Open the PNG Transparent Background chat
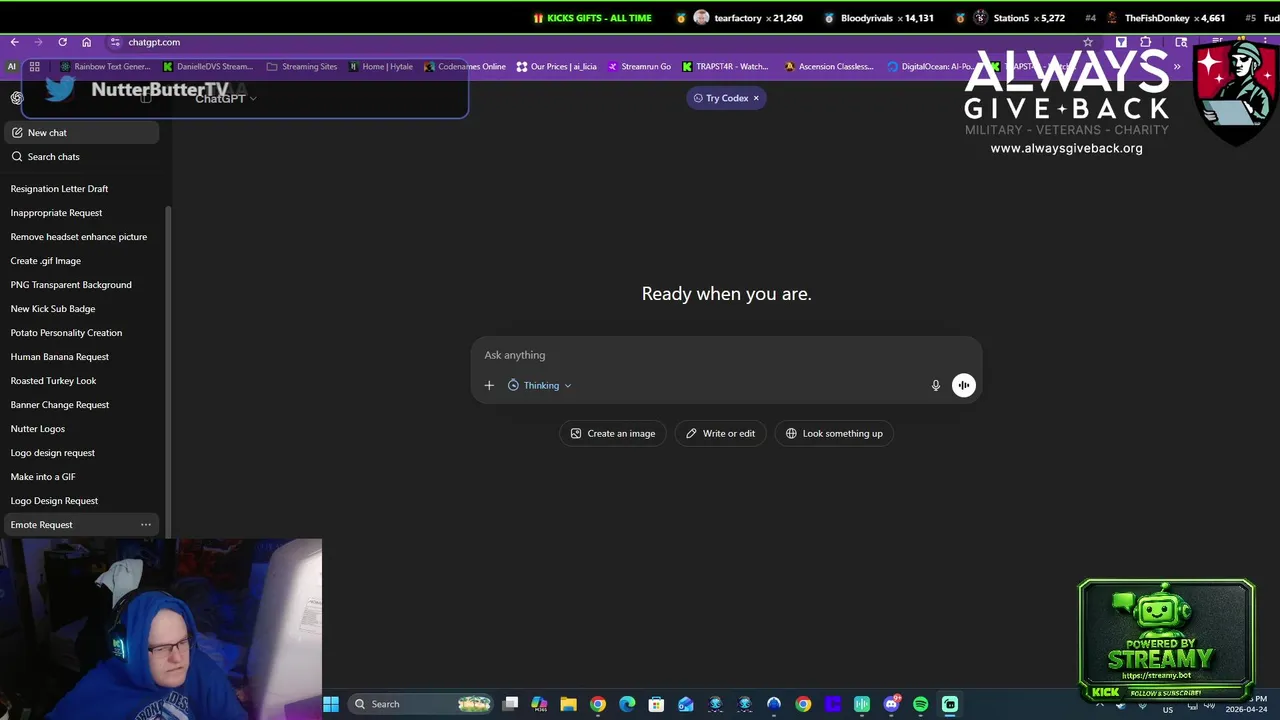Screen dimensions: 1280x720 [x=81, y=285]
